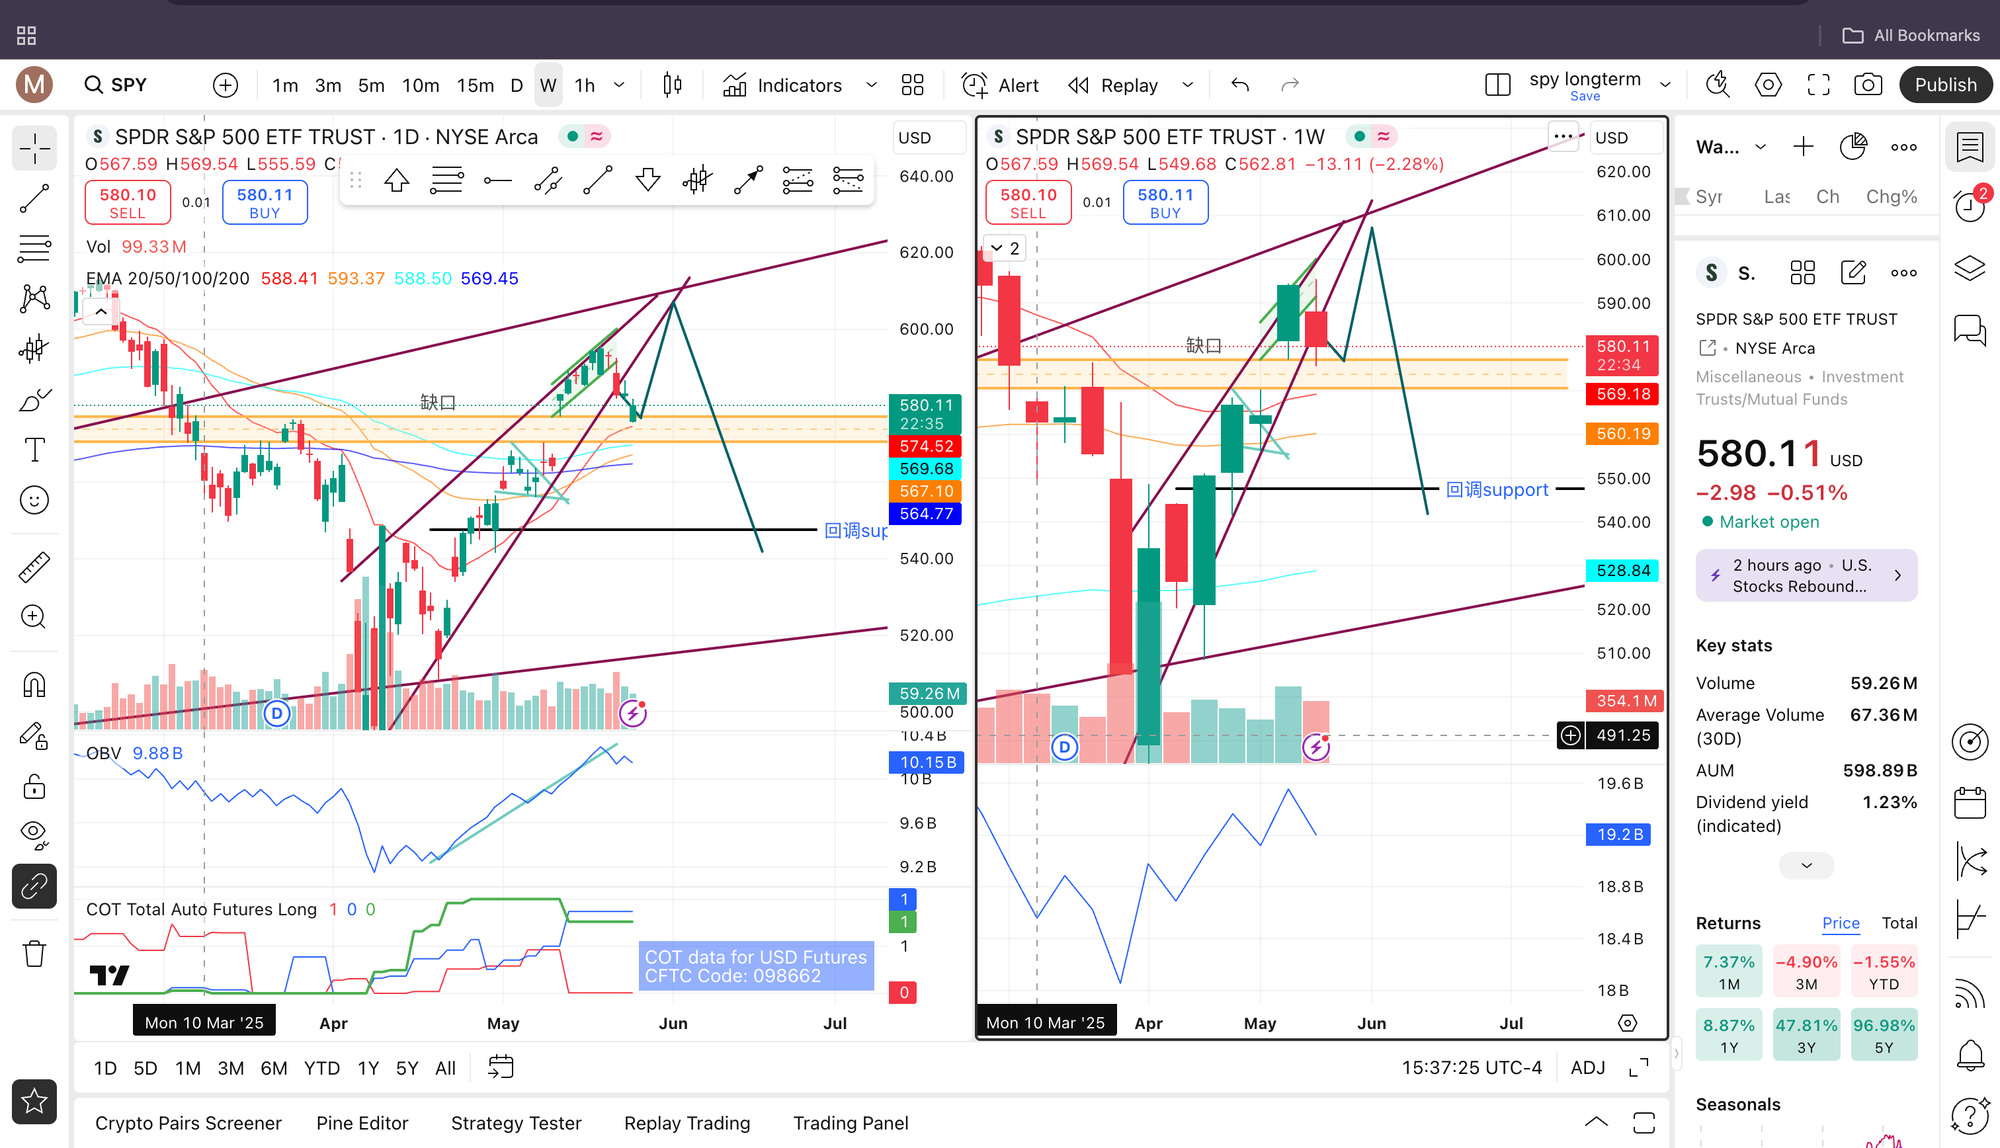Click the 580.10 SELL button on daily chart

click(x=128, y=202)
